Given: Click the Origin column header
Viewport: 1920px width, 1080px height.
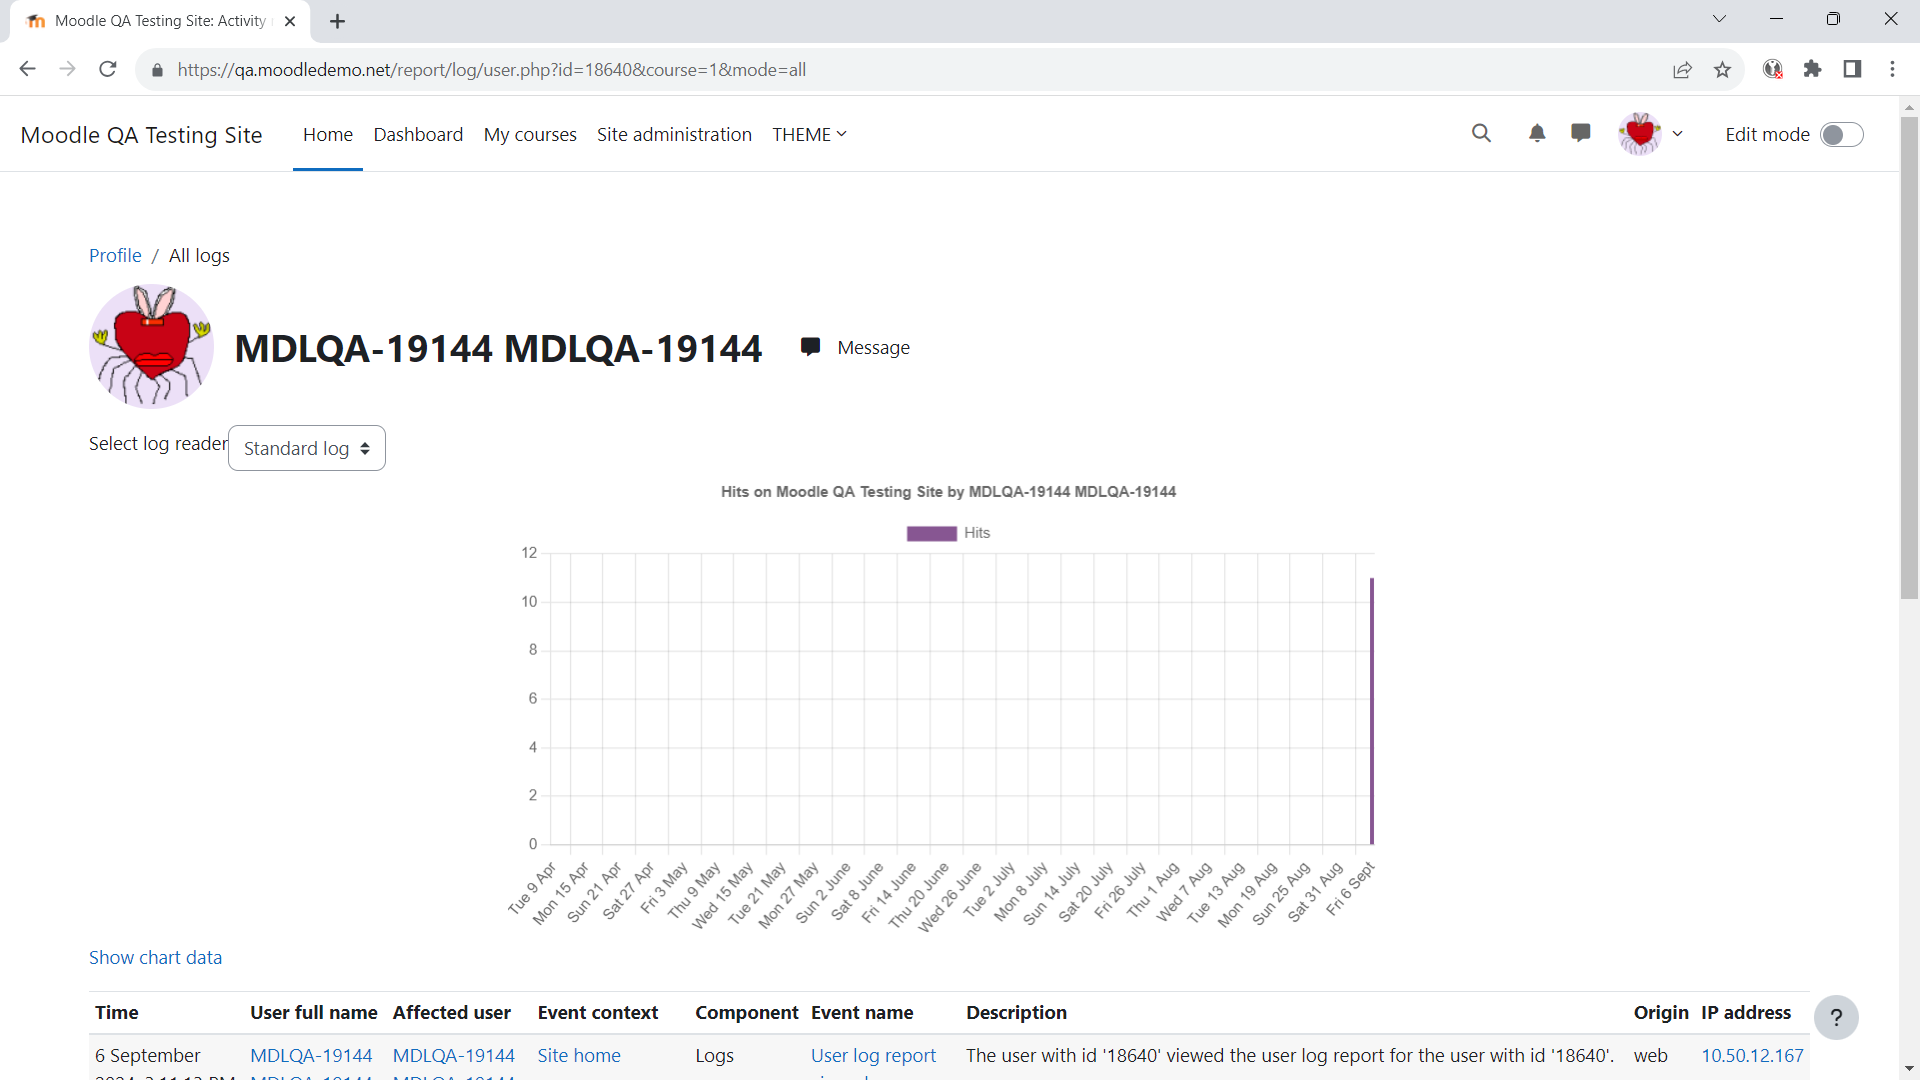Looking at the screenshot, I should click(1661, 1012).
